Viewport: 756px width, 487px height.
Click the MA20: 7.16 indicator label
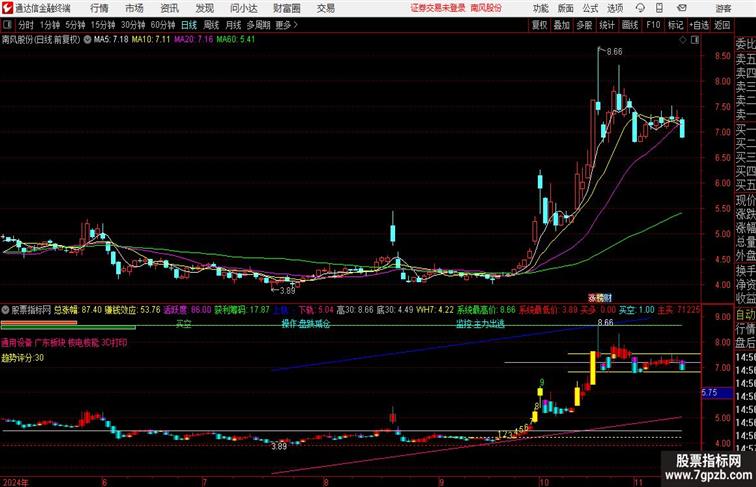coord(193,40)
